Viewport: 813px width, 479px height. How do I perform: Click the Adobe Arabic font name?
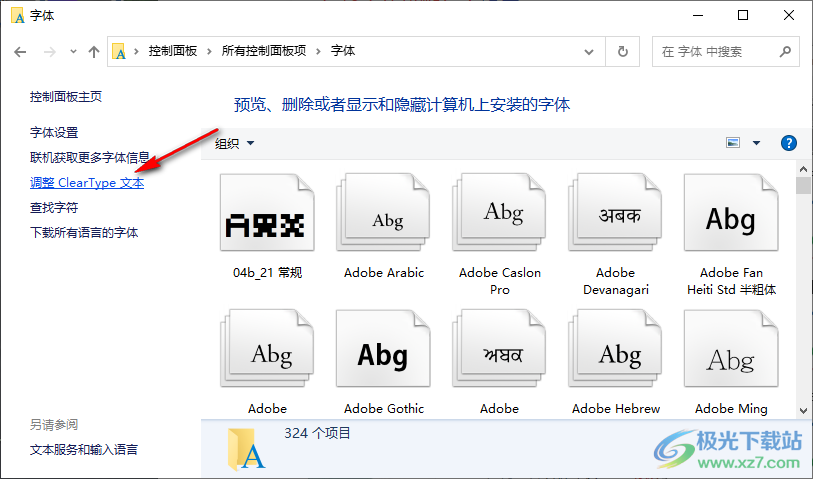pos(384,273)
